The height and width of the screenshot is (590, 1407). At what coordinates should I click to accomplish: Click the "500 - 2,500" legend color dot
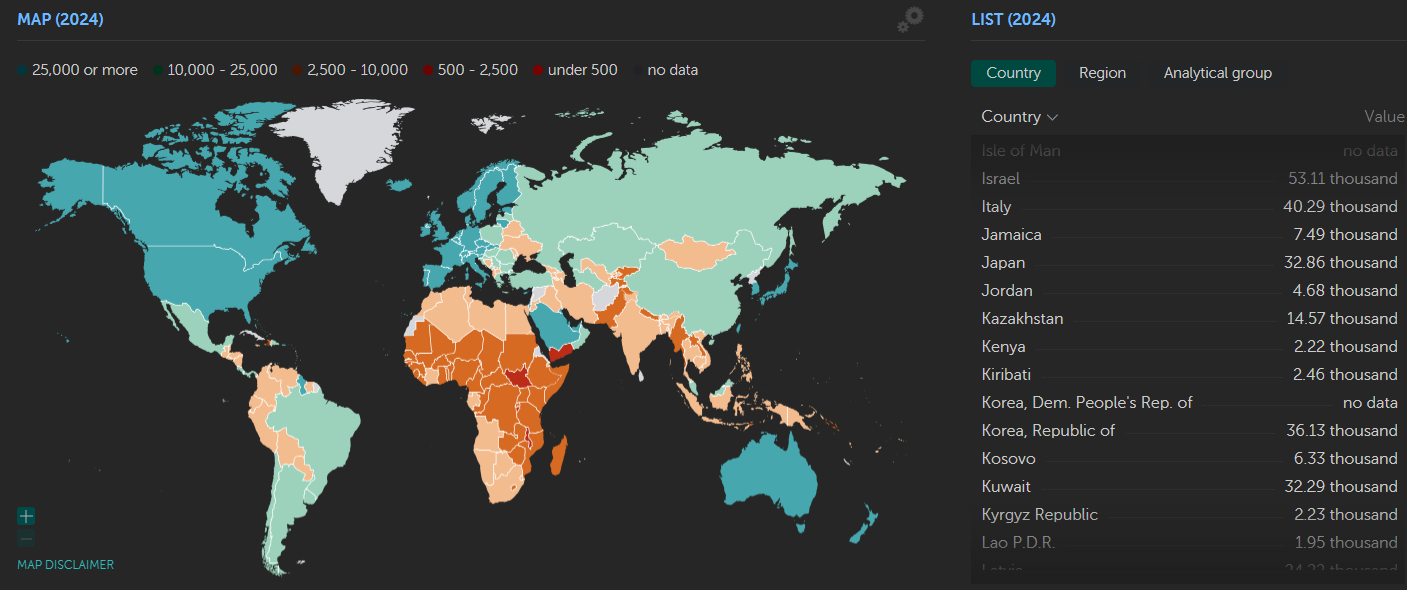click(428, 71)
